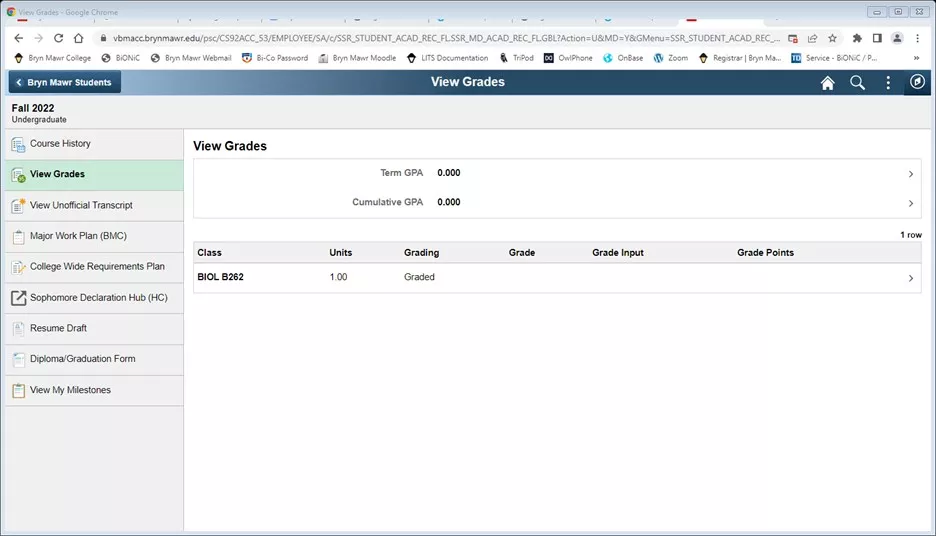936x536 pixels.
Task: Click the Units column header
Action: point(340,252)
